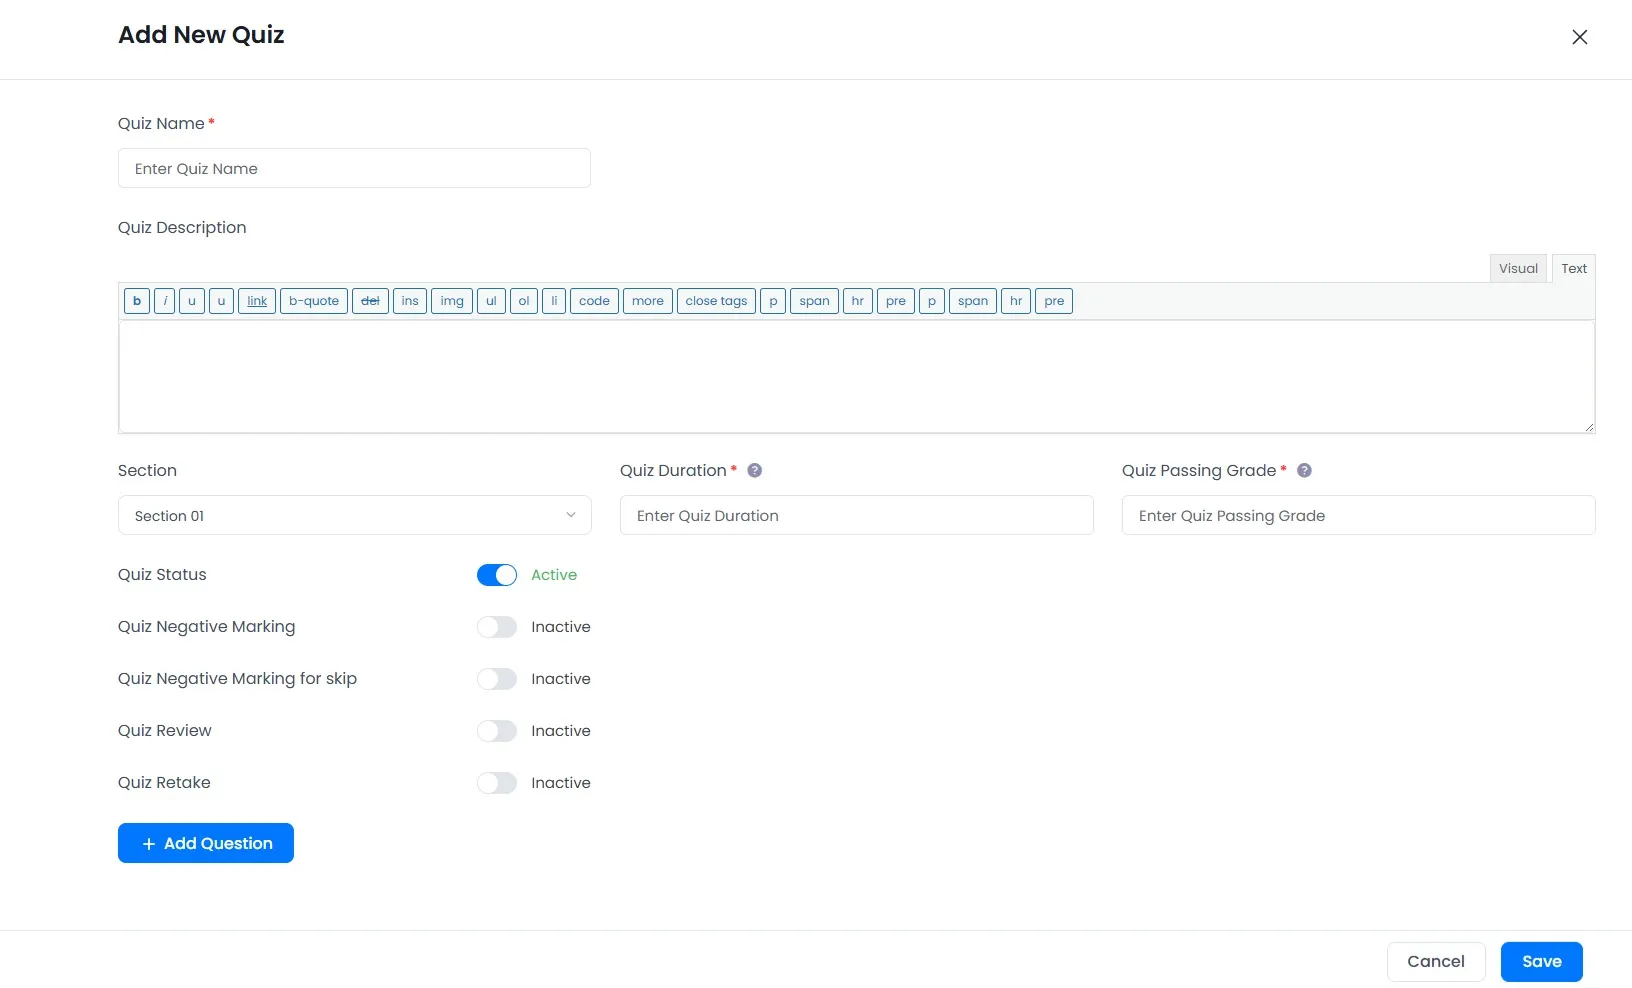Viewport: 1632px width, 988px height.
Task: Switch to the Text editor tab
Action: [x=1574, y=268]
